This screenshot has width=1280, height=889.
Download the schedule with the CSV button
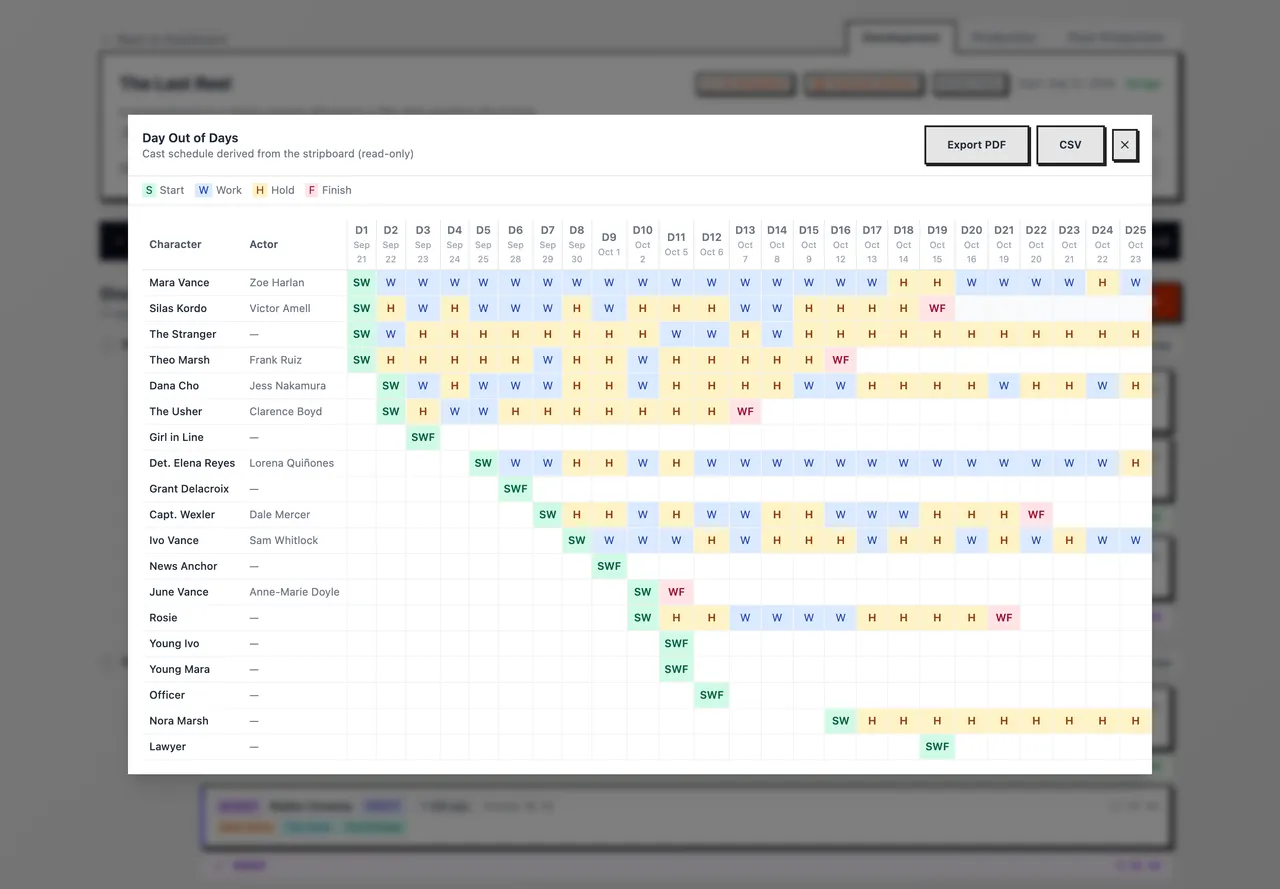[1070, 145]
